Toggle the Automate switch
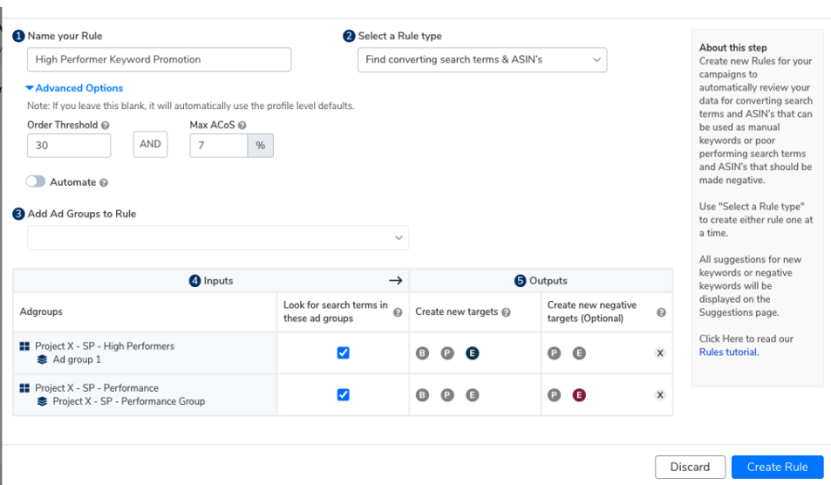831x485 pixels. click(36, 182)
